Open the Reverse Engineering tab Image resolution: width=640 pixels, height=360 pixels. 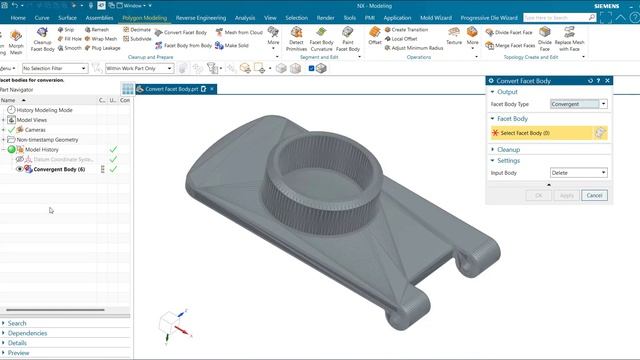point(201,18)
